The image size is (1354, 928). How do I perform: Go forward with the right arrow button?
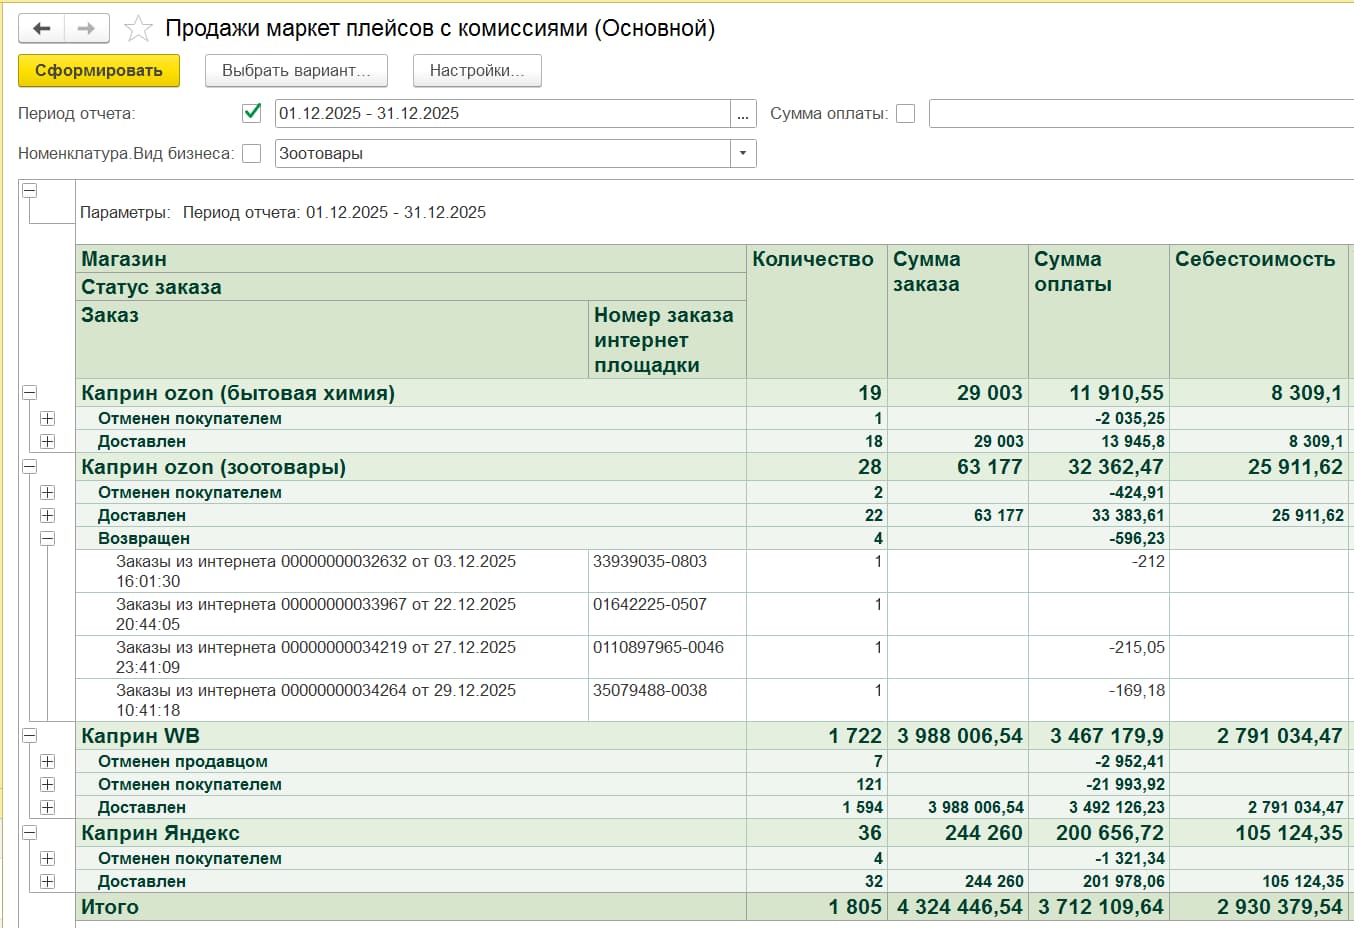tap(87, 29)
